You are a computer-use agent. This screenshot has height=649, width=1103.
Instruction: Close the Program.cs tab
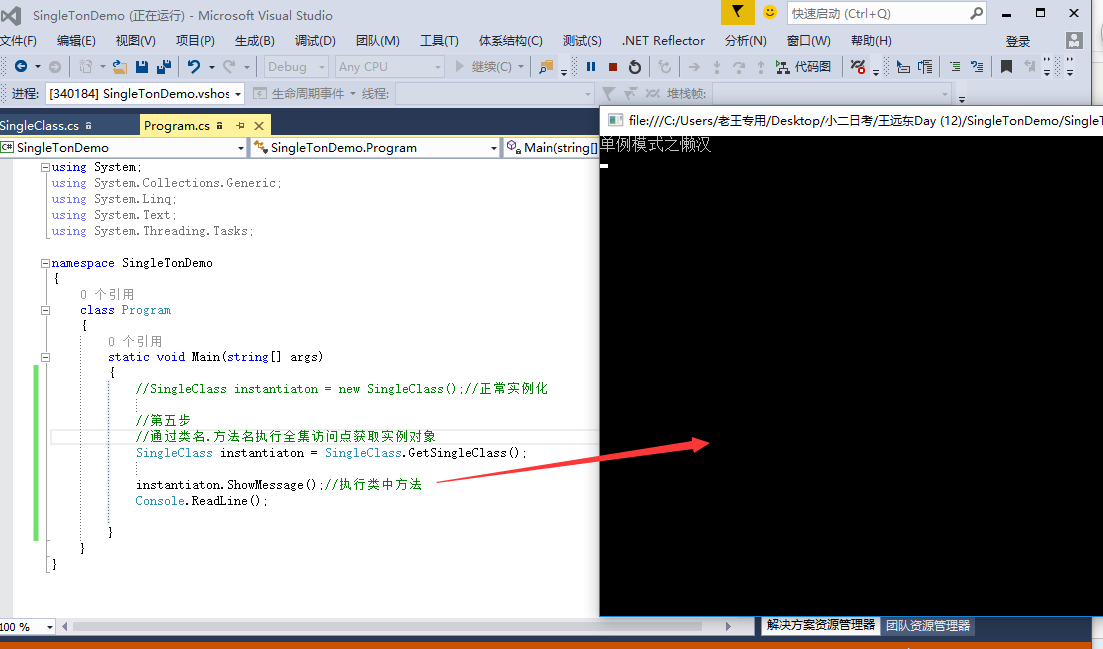[x=259, y=126]
